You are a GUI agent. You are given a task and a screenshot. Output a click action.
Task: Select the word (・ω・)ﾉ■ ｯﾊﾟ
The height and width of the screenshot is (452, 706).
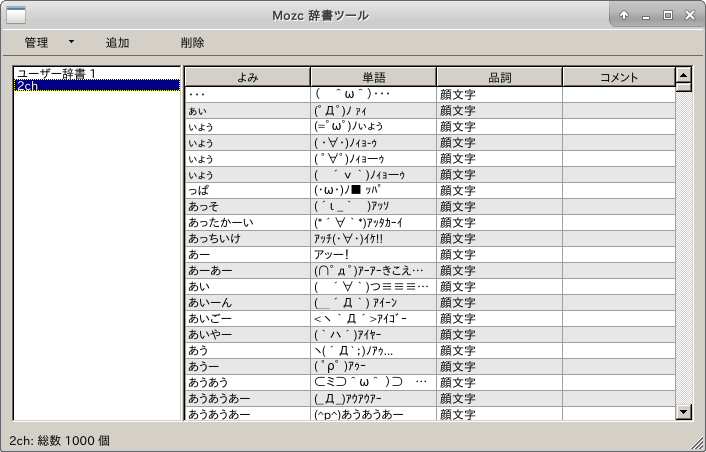pyautogui.click(x=373, y=190)
